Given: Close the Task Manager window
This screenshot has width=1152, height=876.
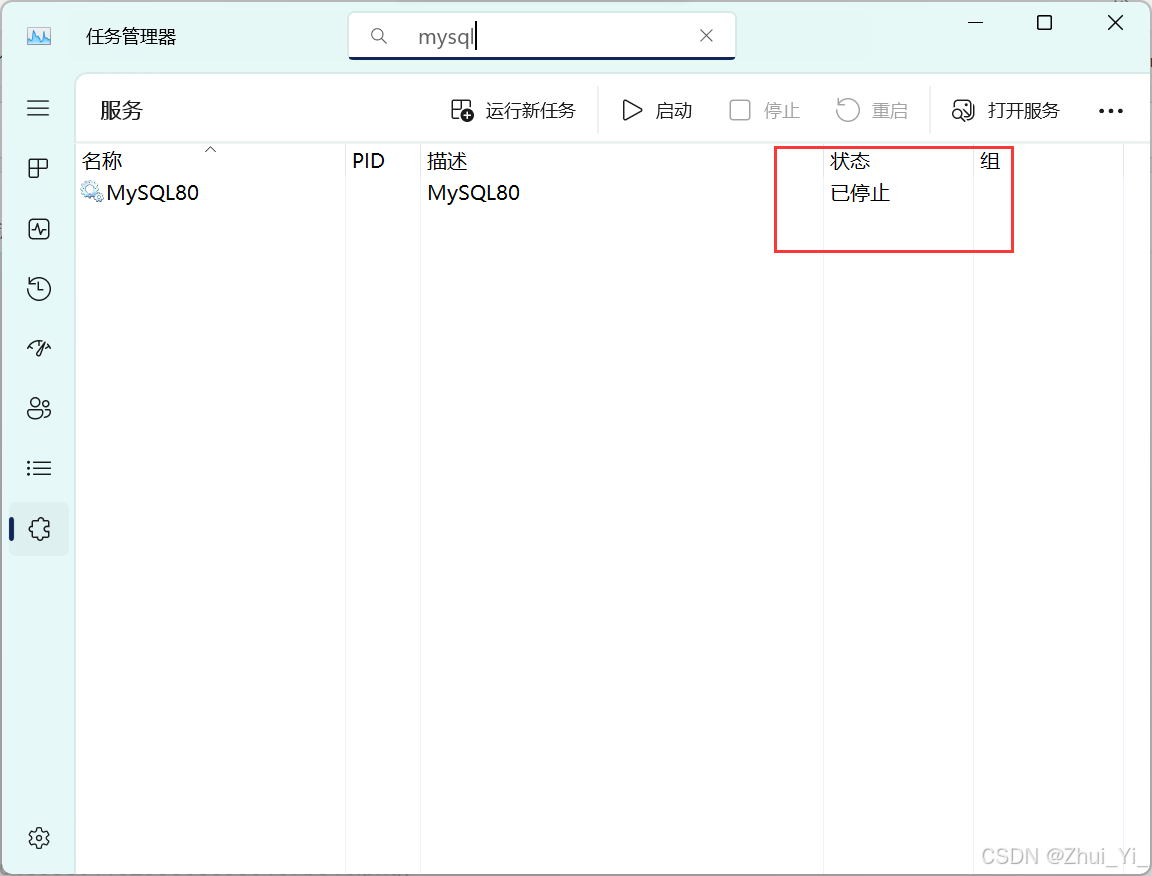Looking at the screenshot, I should pos(1115,23).
